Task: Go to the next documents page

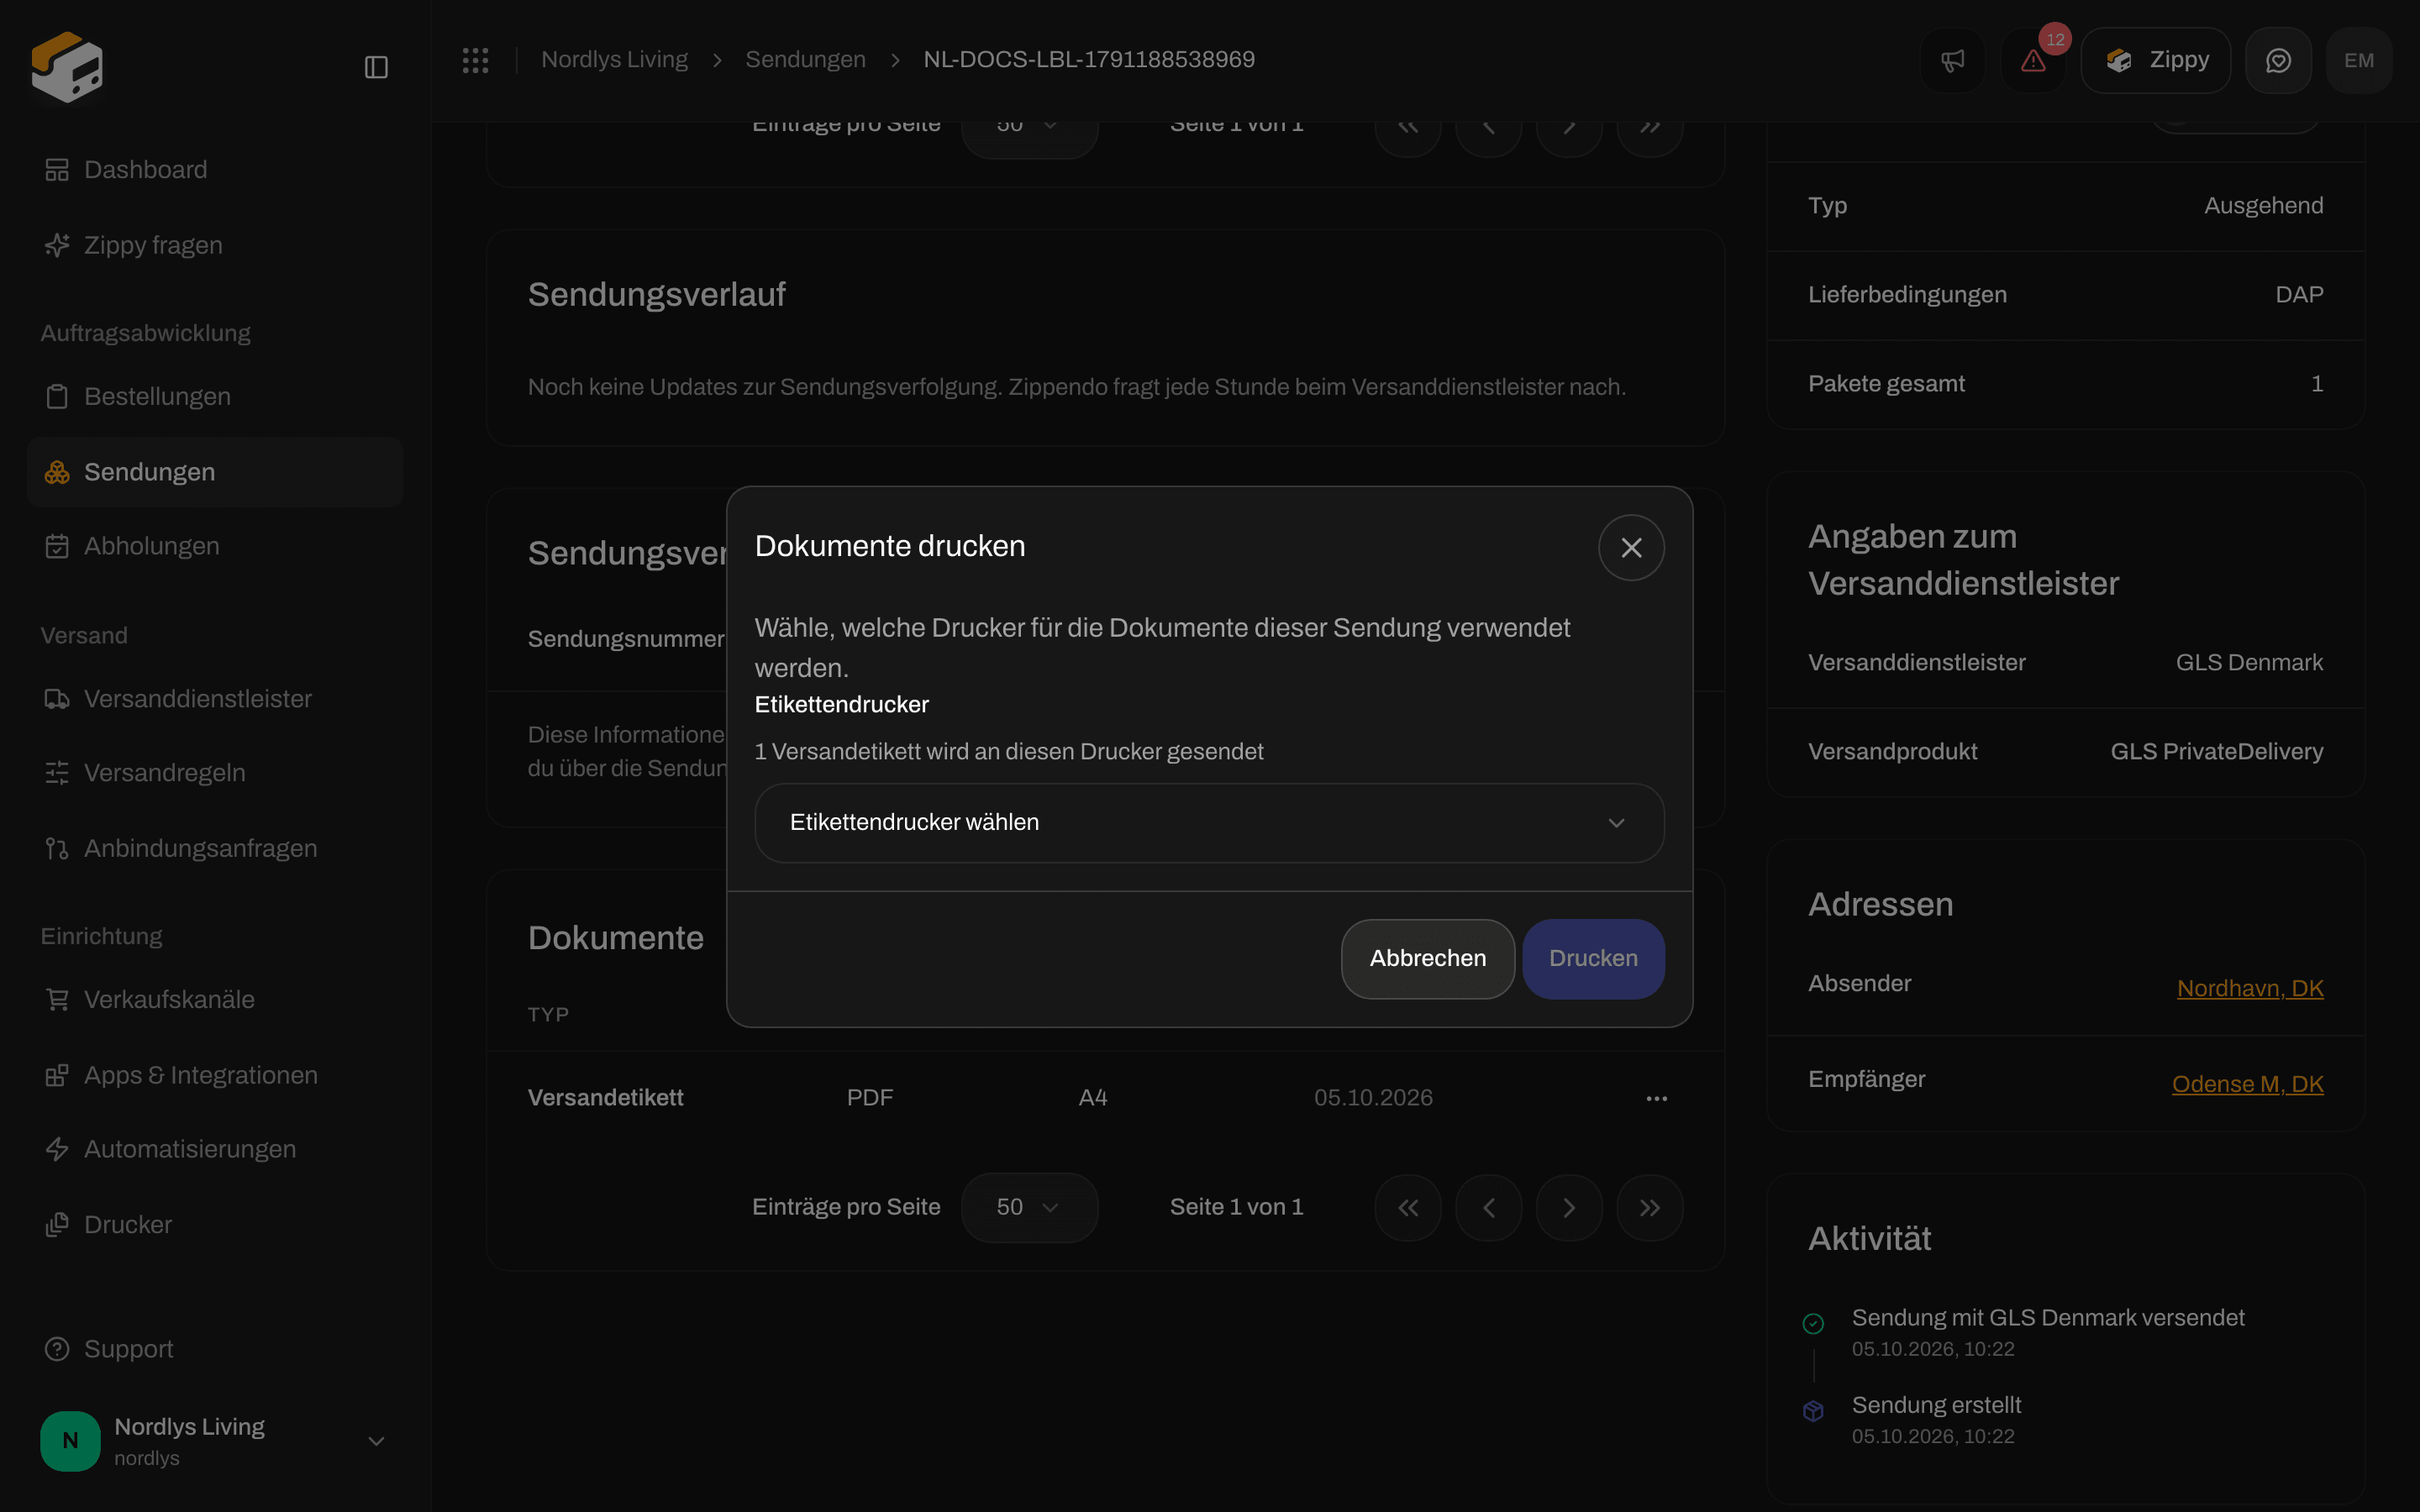Action: [1569, 1207]
